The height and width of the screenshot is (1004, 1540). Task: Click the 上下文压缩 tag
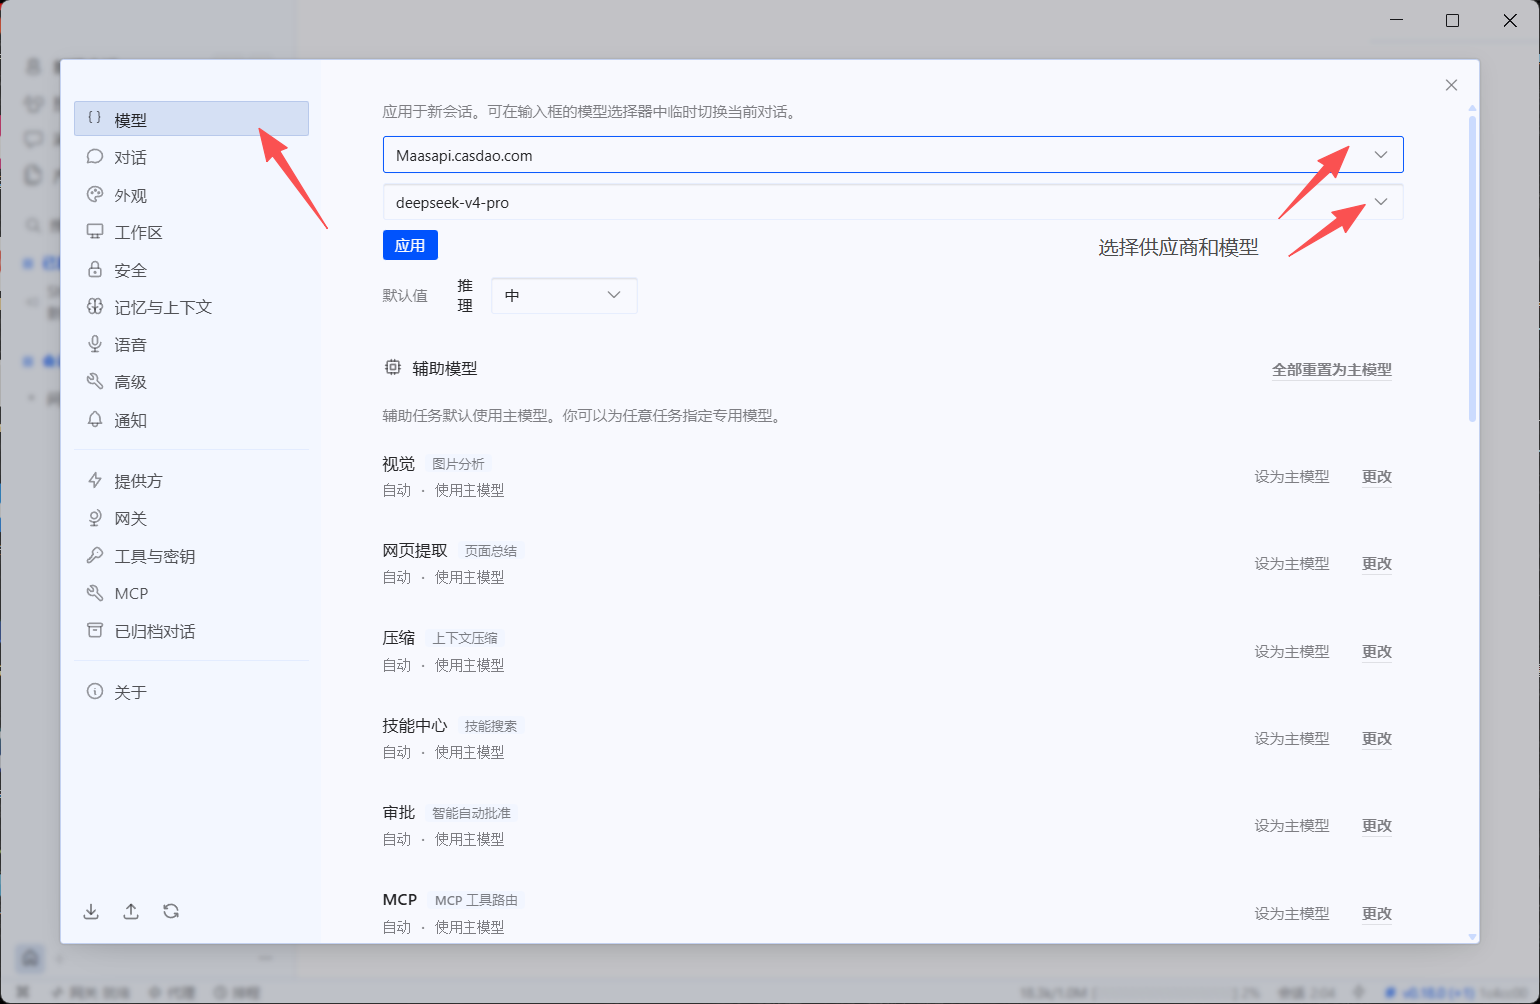[465, 638]
